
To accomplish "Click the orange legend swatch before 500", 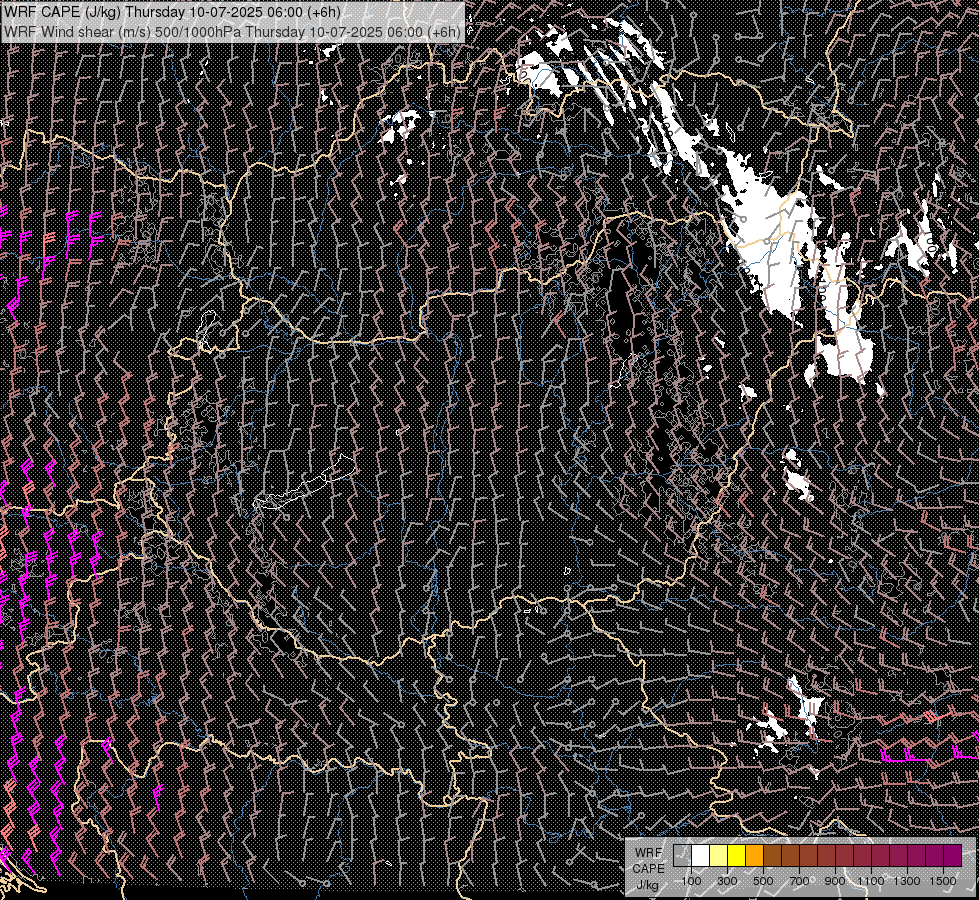I will [x=754, y=856].
